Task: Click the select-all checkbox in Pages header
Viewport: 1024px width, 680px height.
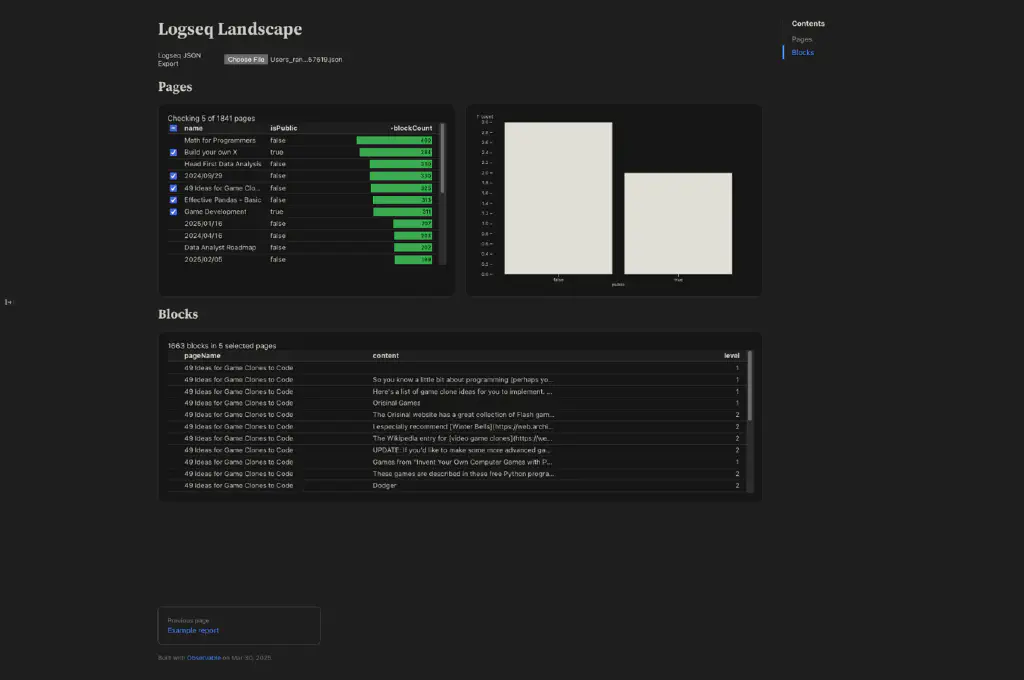Action: click(x=173, y=128)
